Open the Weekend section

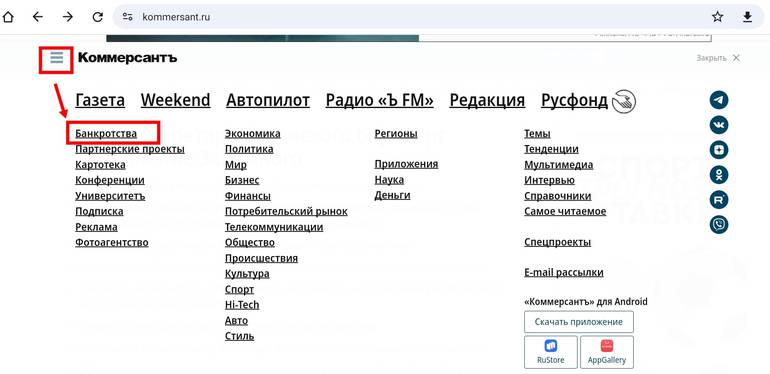click(175, 100)
